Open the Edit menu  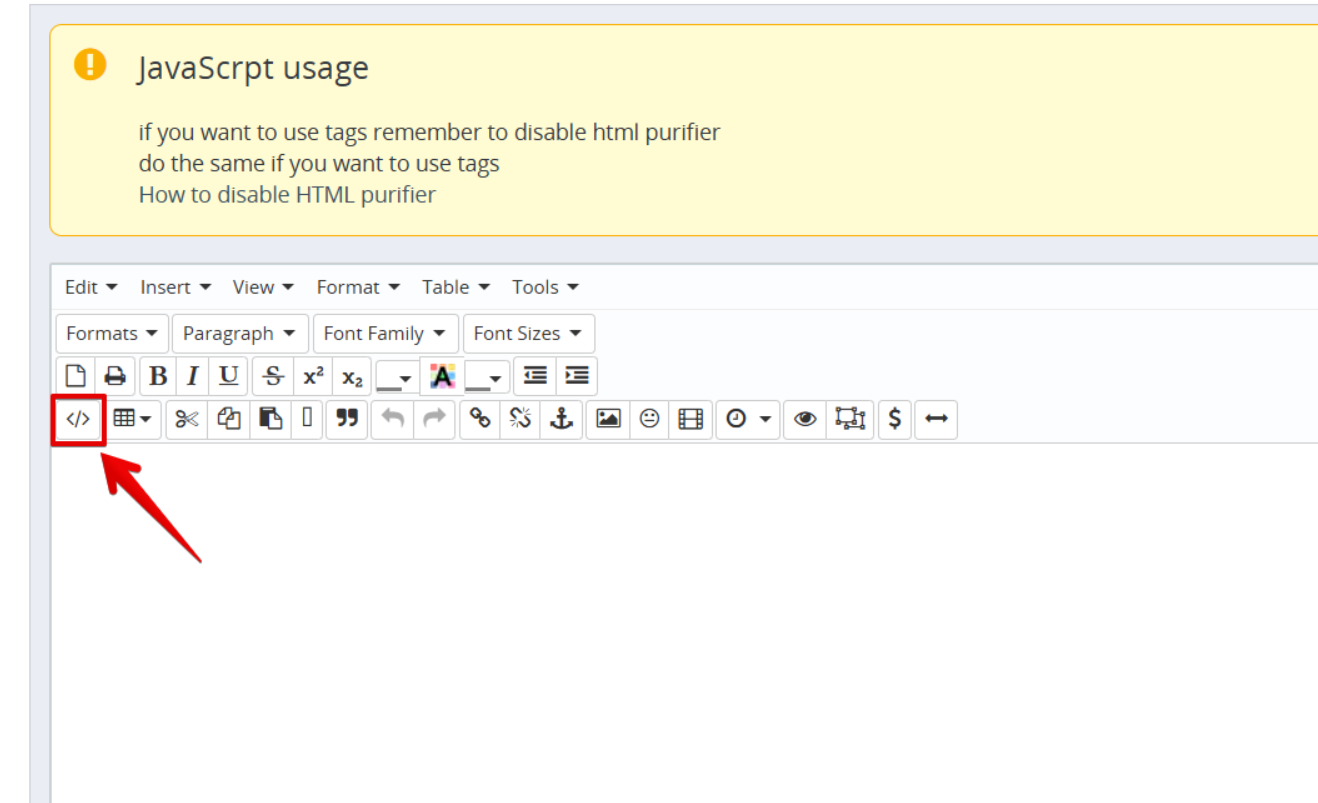[x=91, y=287]
